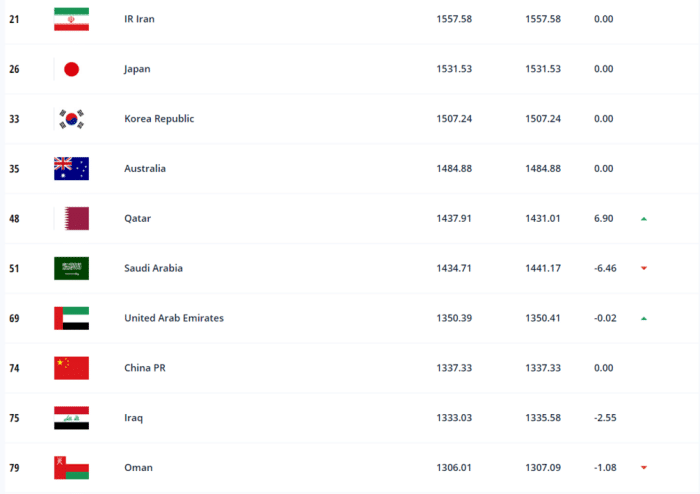Click the IR Iran flag icon
Viewport: 700px width, 494px height.
coord(71,19)
